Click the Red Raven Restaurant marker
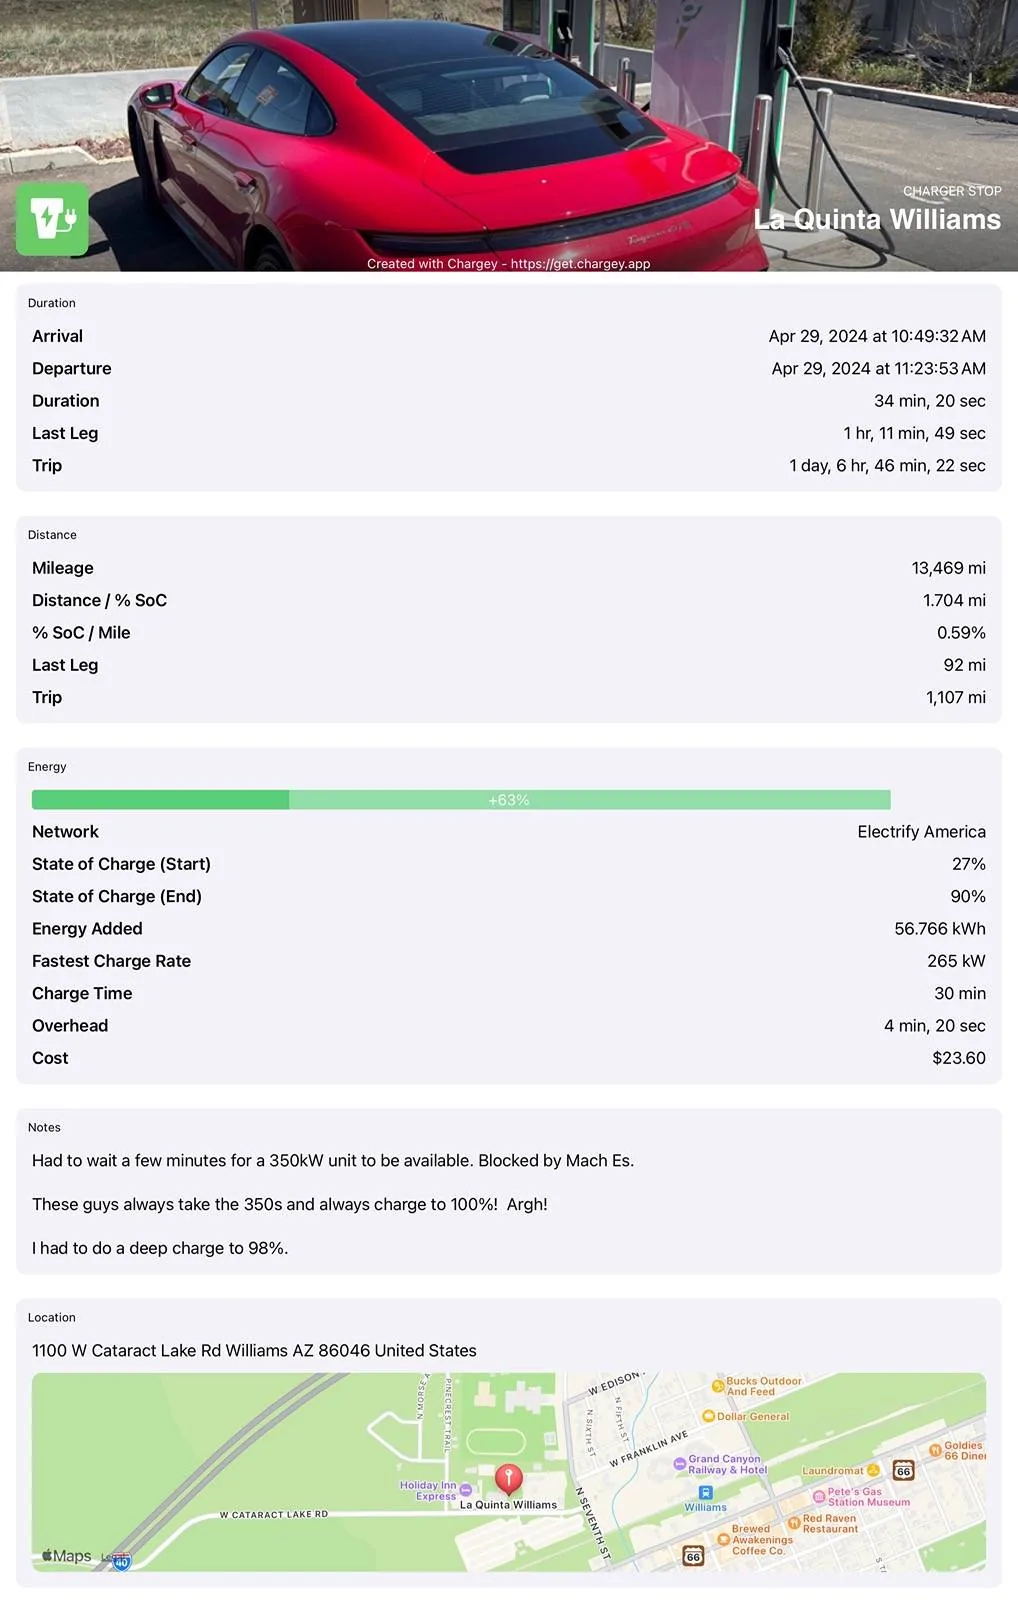The image size is (1018, 1600). pyautogui.click(x=793, y=1523)
